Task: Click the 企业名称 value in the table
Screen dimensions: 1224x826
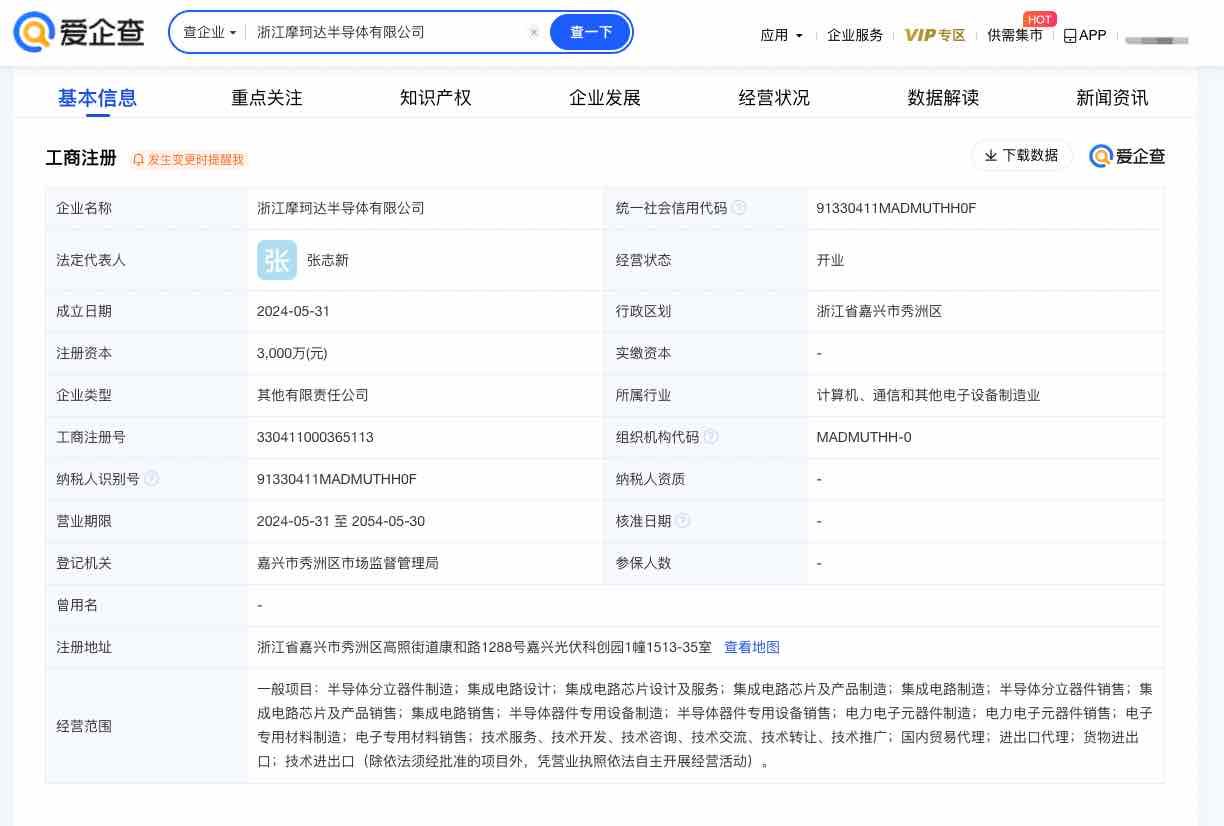Action: (x=341, y=208)
